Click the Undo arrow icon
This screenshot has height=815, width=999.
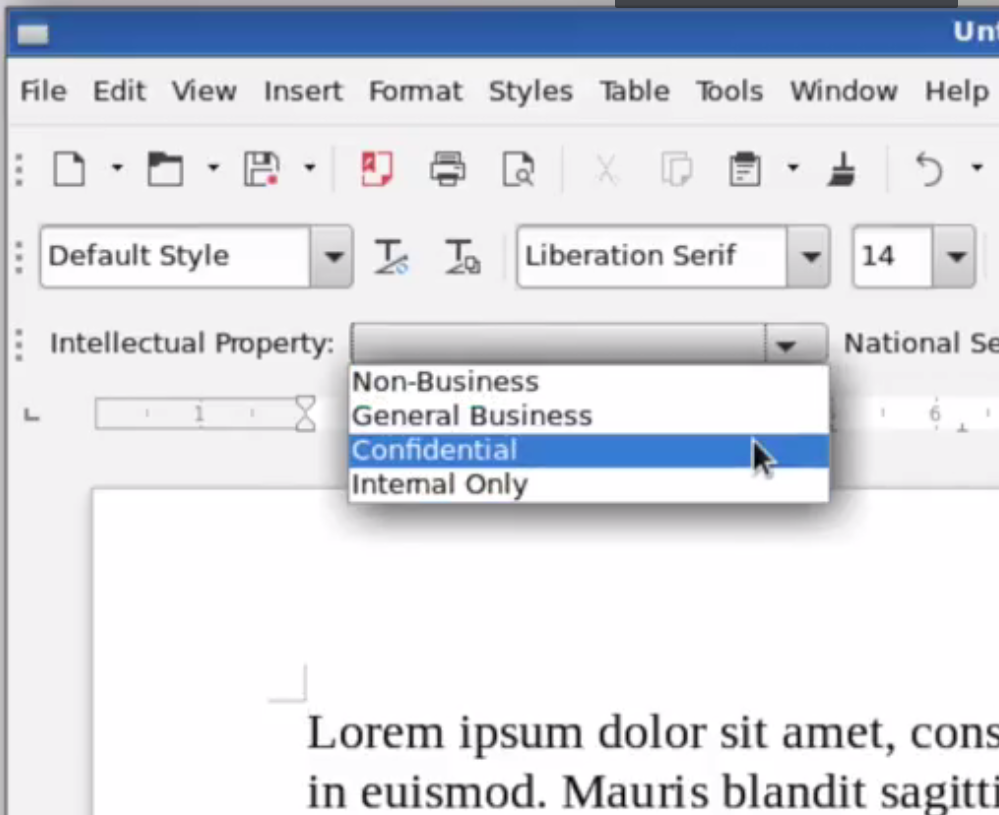929,170
